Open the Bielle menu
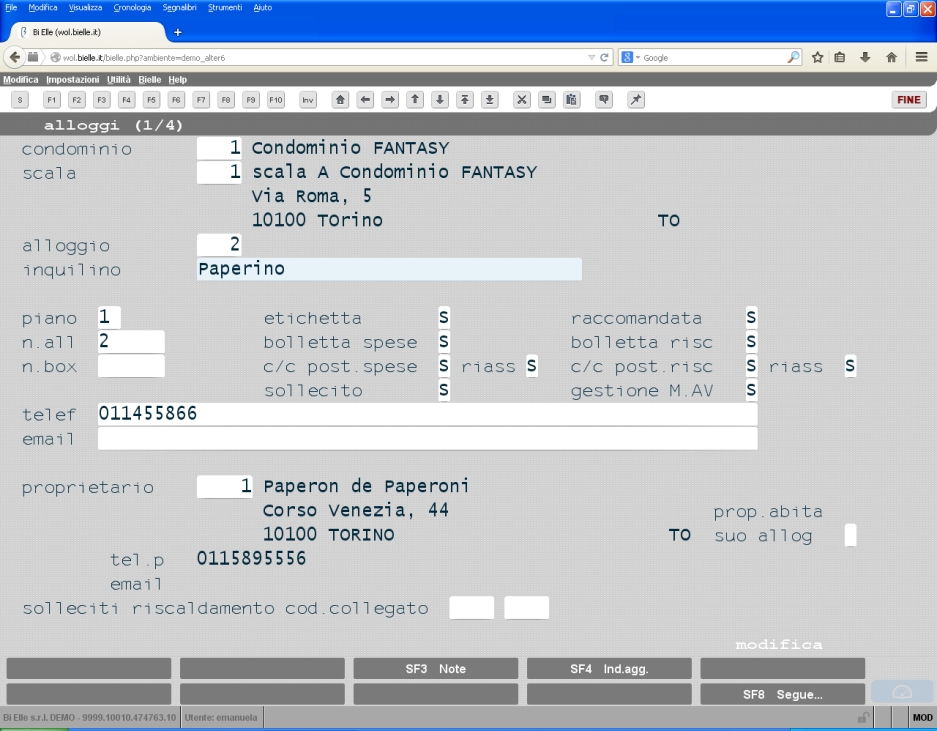The width and height of the screenshot is (937, 731). tap(149, 79)
